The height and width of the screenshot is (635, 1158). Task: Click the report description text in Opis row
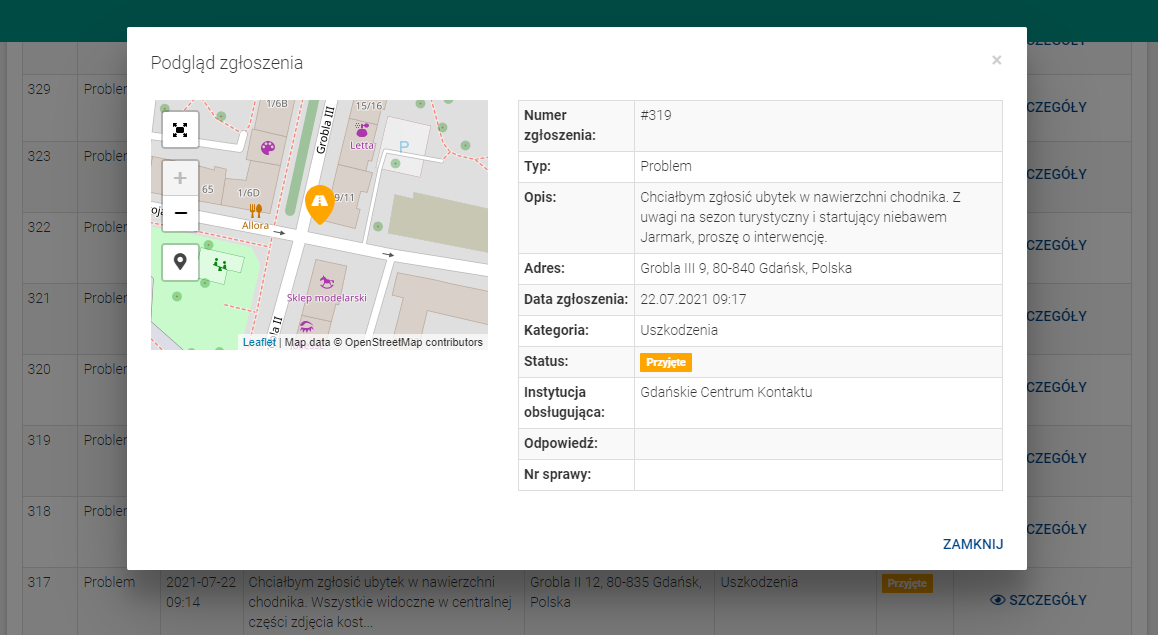click(x=801, y=217)
